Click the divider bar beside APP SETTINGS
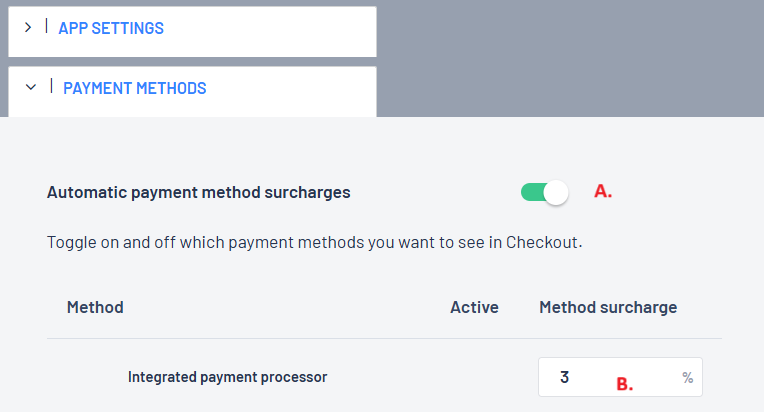 [x=47, y=27]
